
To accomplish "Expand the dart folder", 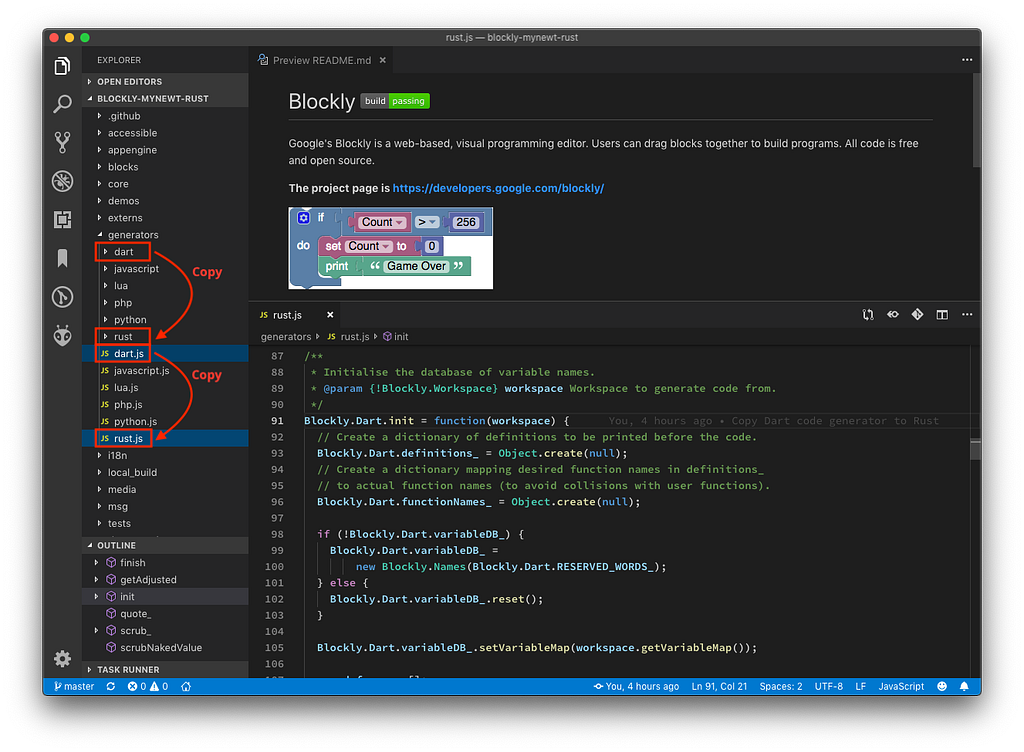I will 166,251.
